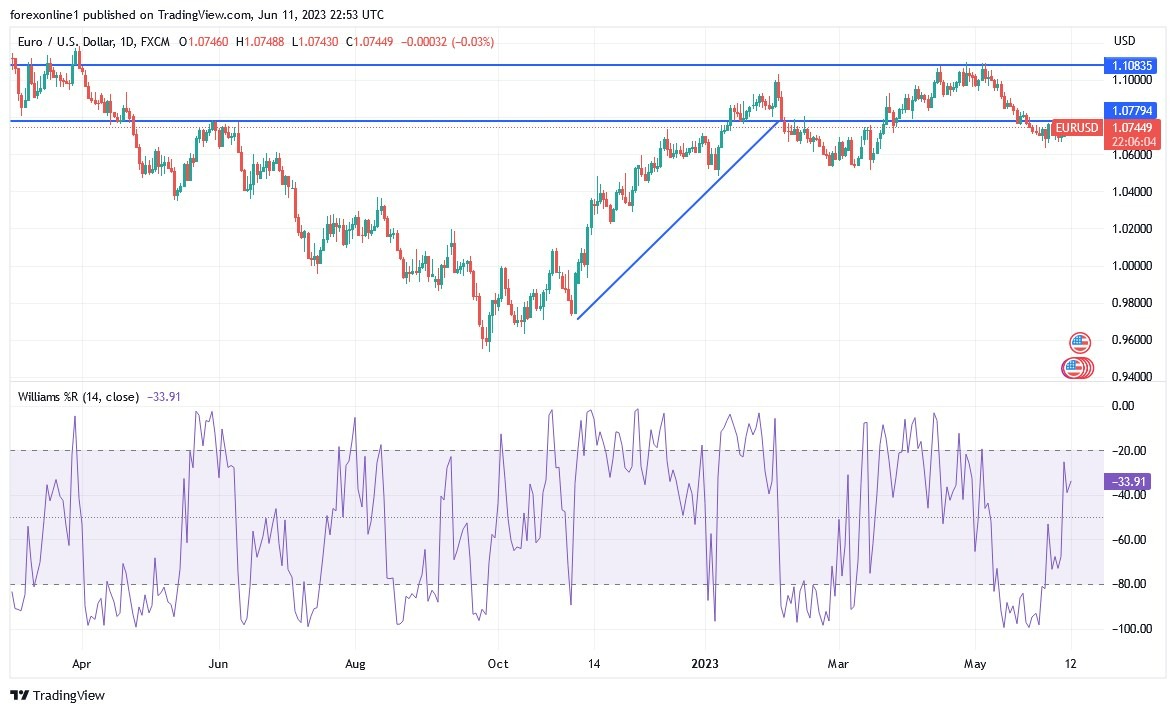The height and width of the screenshot is (713, 1176).
Task: Click the TradingView text at the bottom
Action: pos(70,695)
